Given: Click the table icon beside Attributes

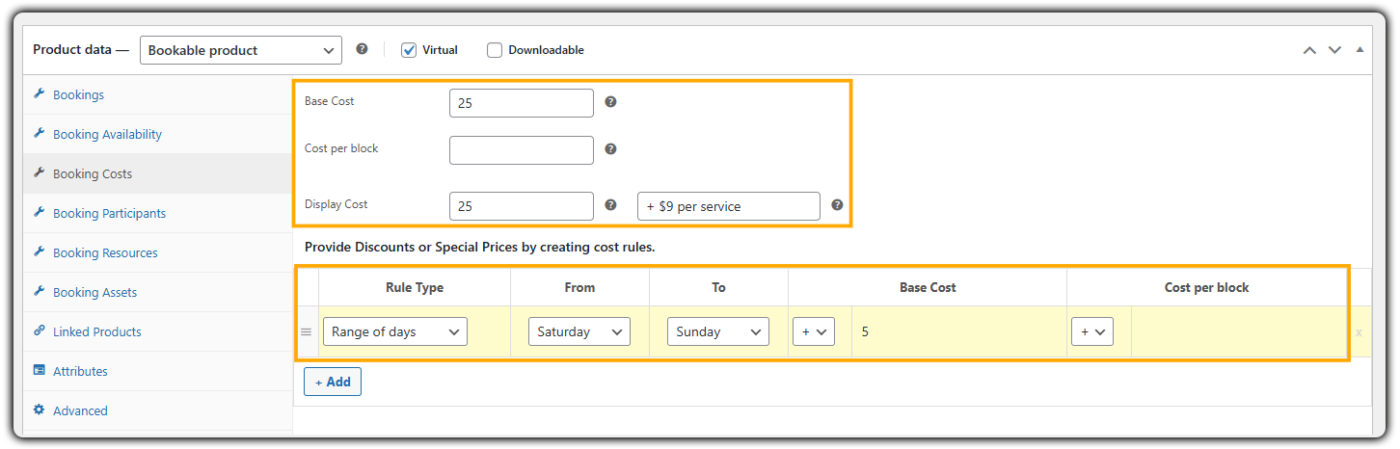Looking at the screenshot, I should coord(39,370).
